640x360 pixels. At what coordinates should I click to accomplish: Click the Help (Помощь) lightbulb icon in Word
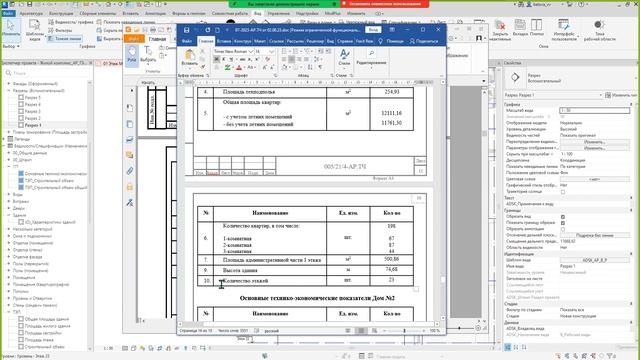pos(380,41)
